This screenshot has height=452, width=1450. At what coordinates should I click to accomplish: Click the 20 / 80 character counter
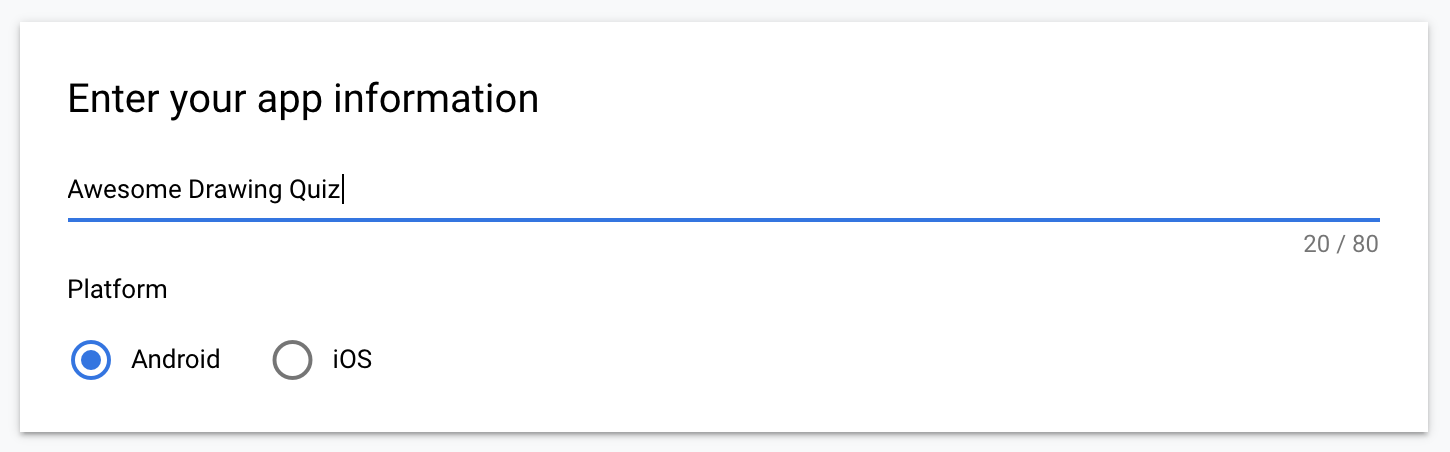1340,244
